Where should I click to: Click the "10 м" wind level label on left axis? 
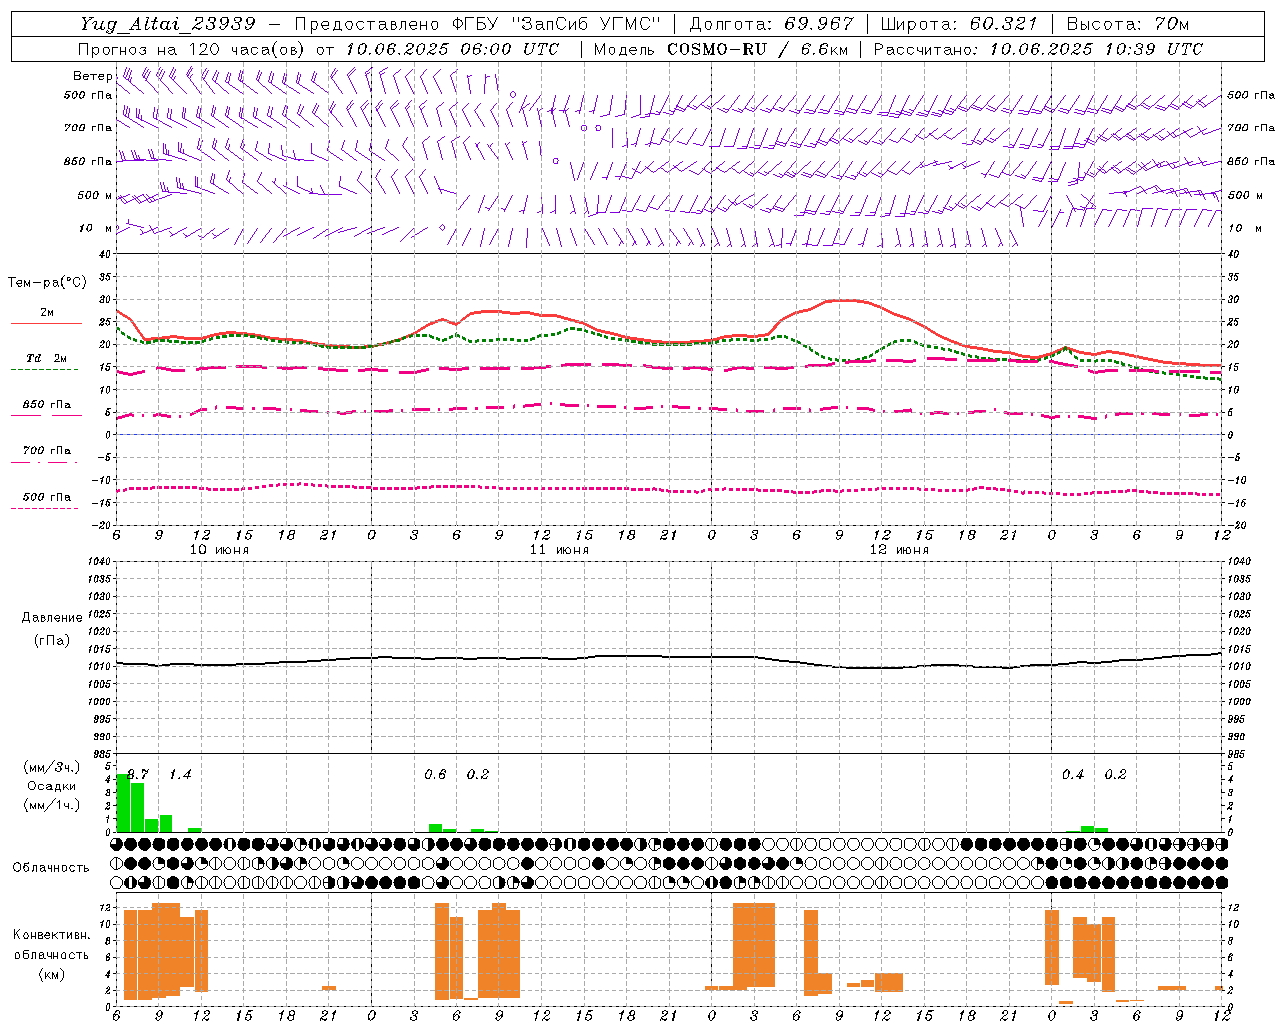click(x=95, y=228)
